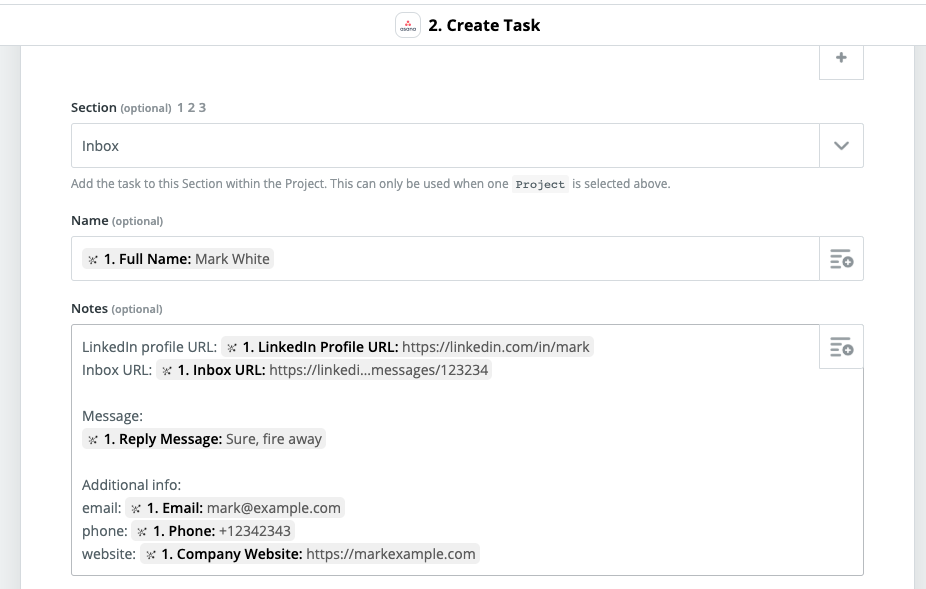Click the '1 2 3' hint next to Section
This screenshot has height=589, width=926.
(x=191, y=108)
